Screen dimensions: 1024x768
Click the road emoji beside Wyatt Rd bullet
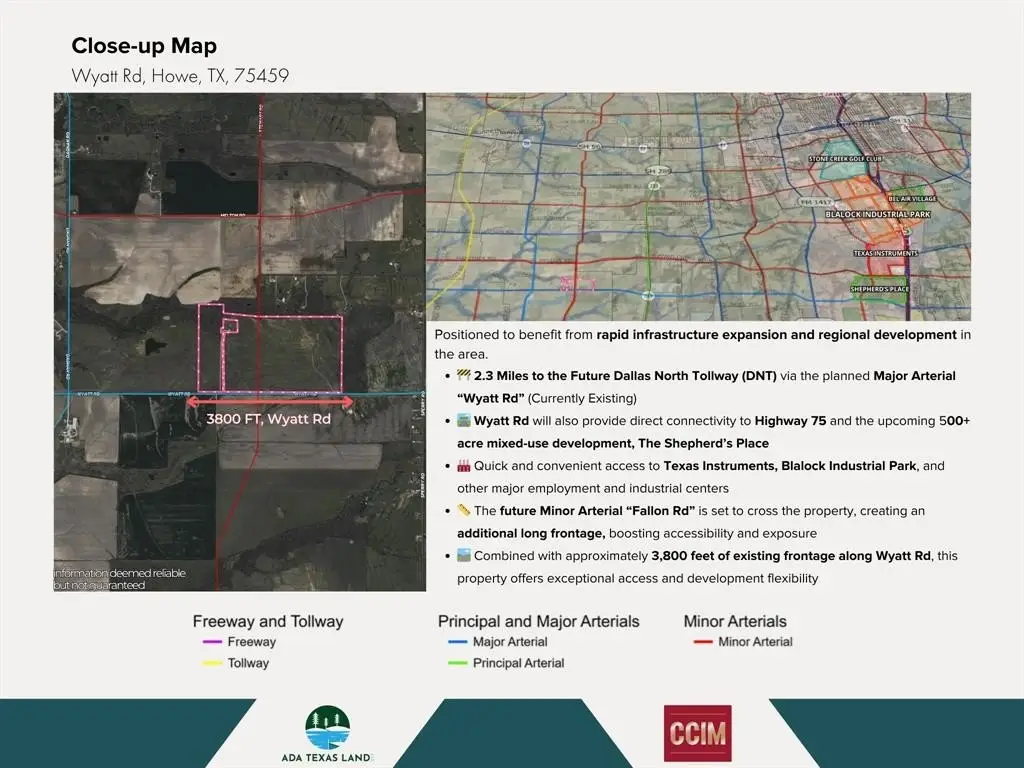(464, 421)
